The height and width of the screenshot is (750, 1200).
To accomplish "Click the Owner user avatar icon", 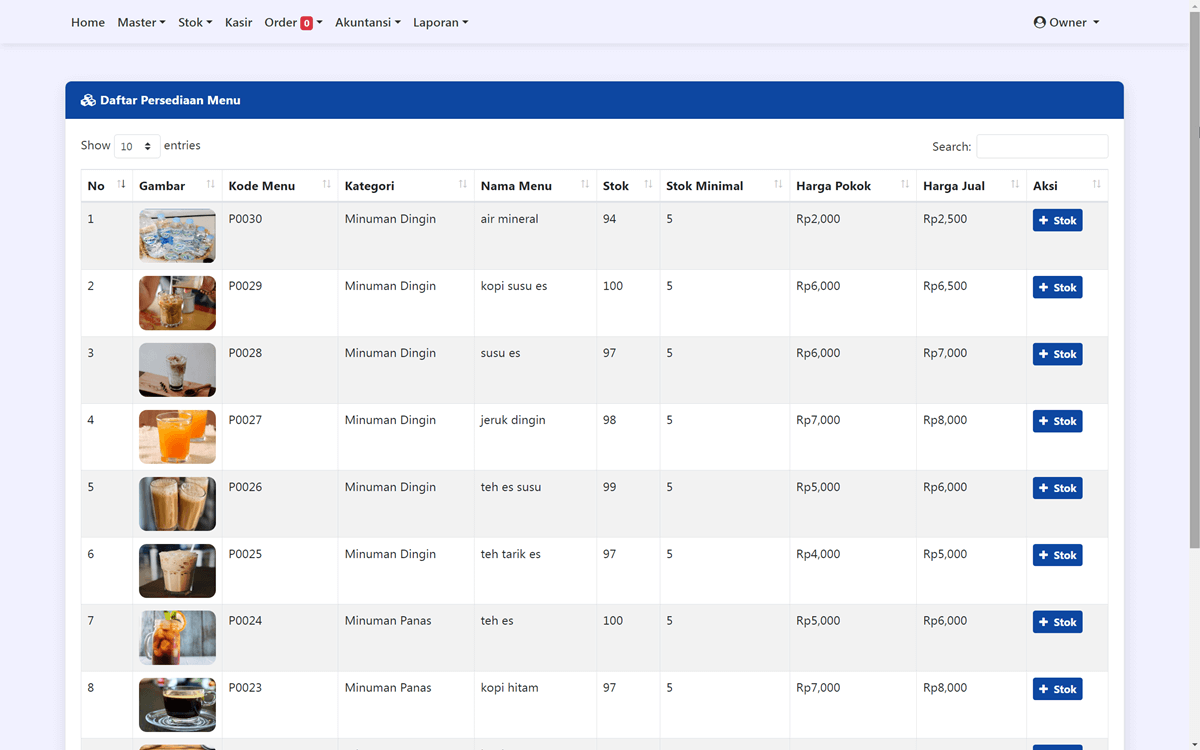I will (1040, 22).
